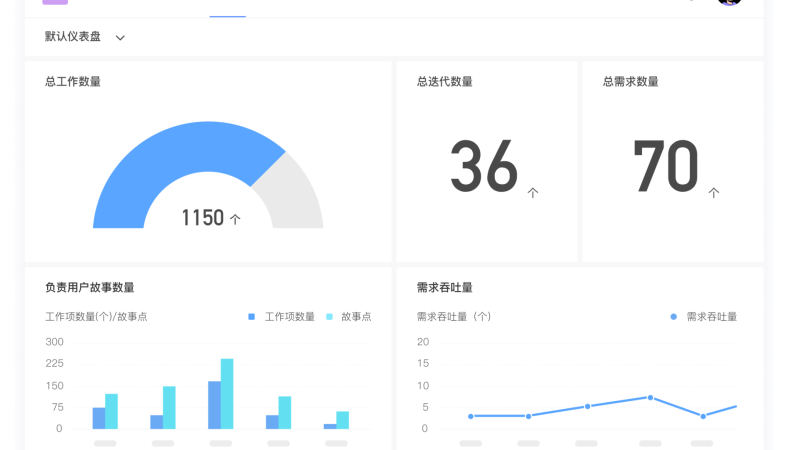Image resolution: width=800 pixels, height=450 pixels.
Task: Open the 默认仪表盘 dashboard dropdown
Action: point(85,37)
